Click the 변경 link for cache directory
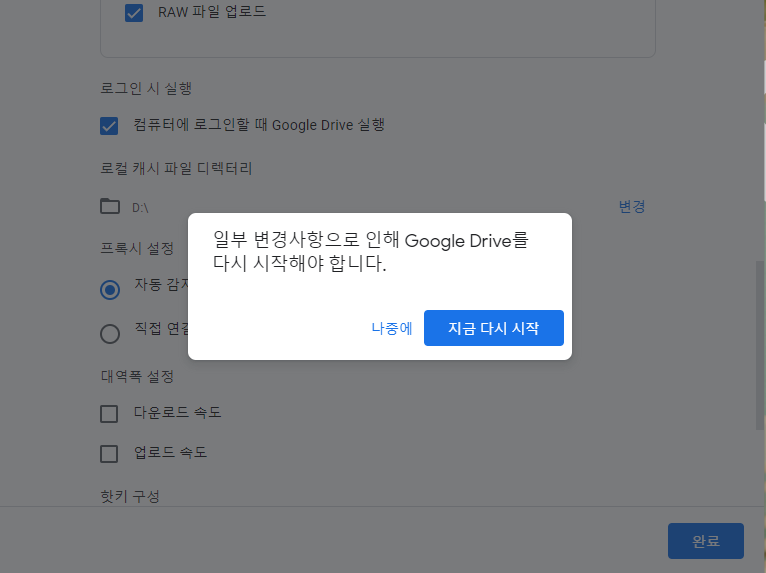The width and height of the screenshot is (766, 573). click(x=632, y=207)
